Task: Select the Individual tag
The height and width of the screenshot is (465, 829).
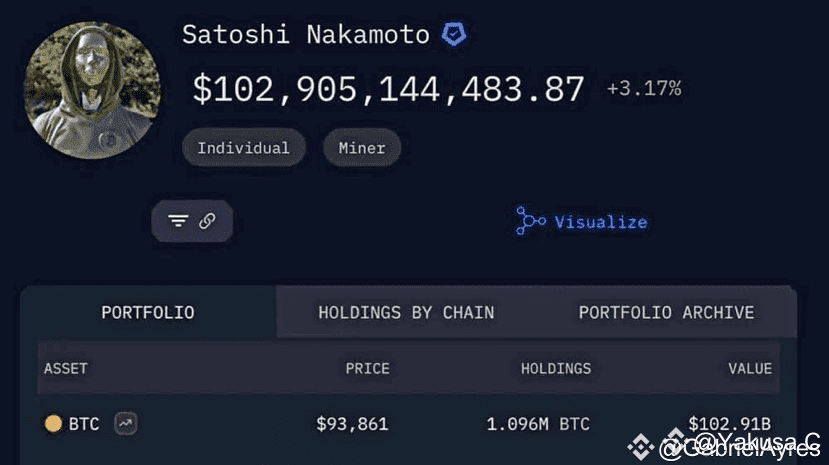Action: tap(244, 147)
